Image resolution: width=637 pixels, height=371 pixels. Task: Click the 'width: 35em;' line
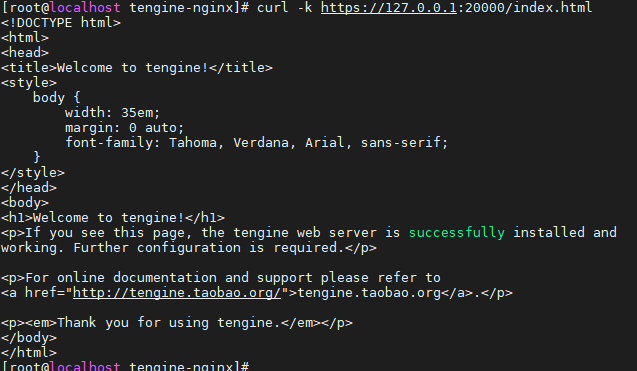coord(113,113)
